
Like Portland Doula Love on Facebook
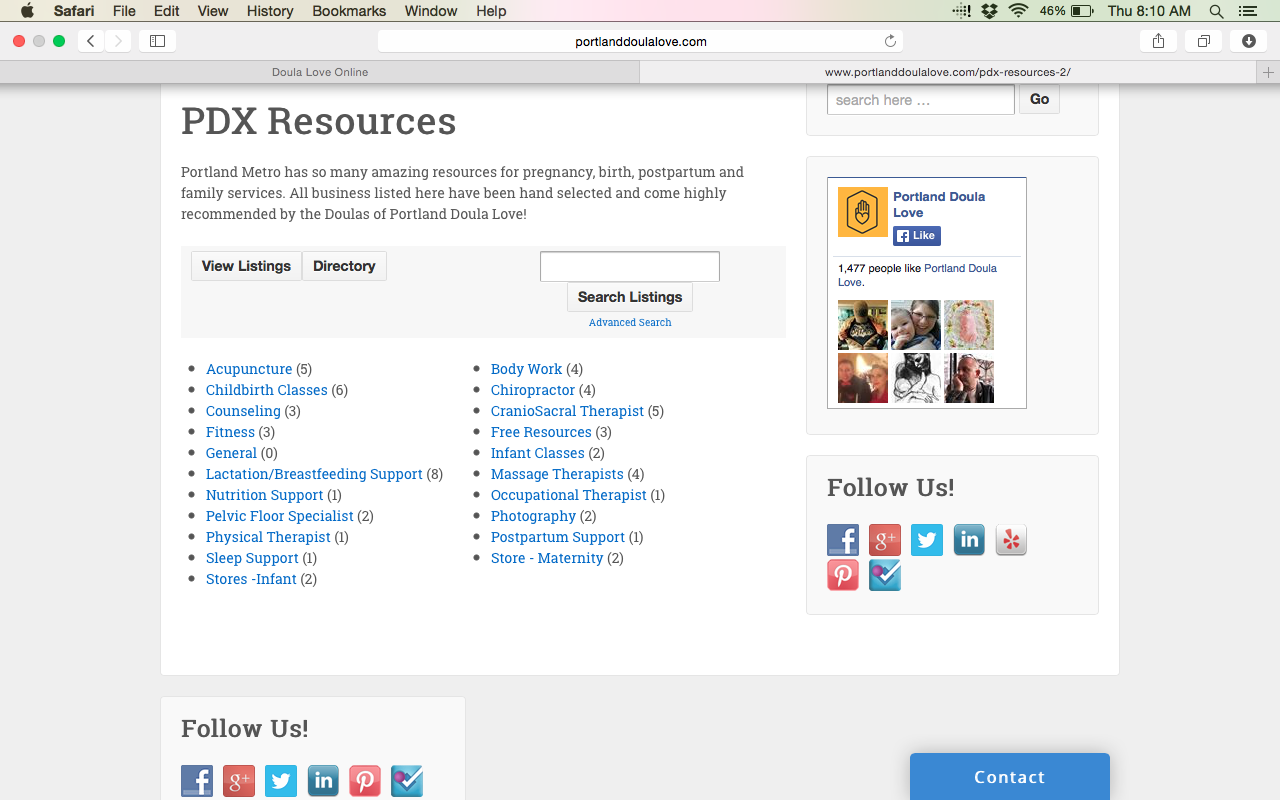tap(917, 236)
